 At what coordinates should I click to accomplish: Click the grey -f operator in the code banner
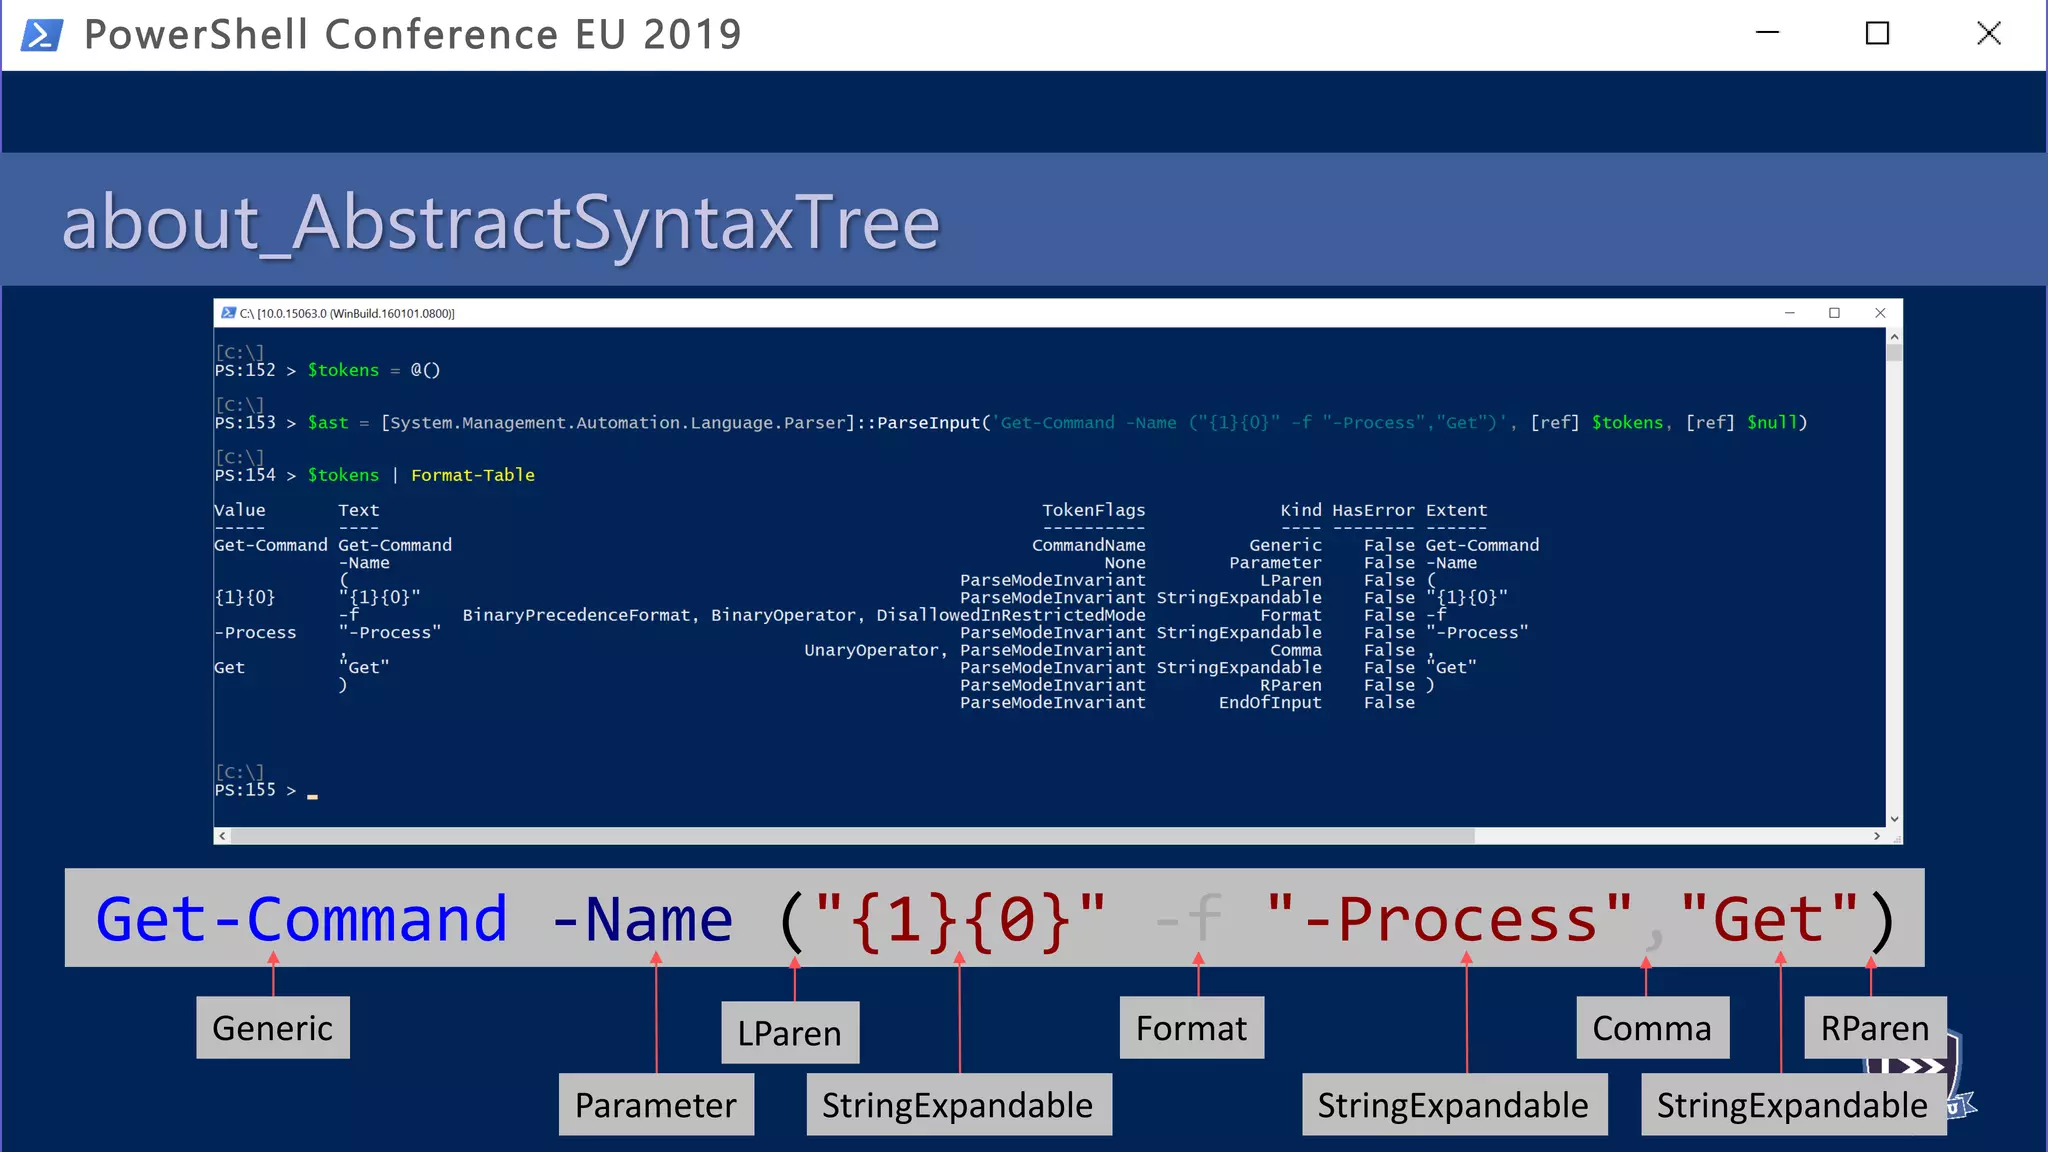coord(1189,919)
